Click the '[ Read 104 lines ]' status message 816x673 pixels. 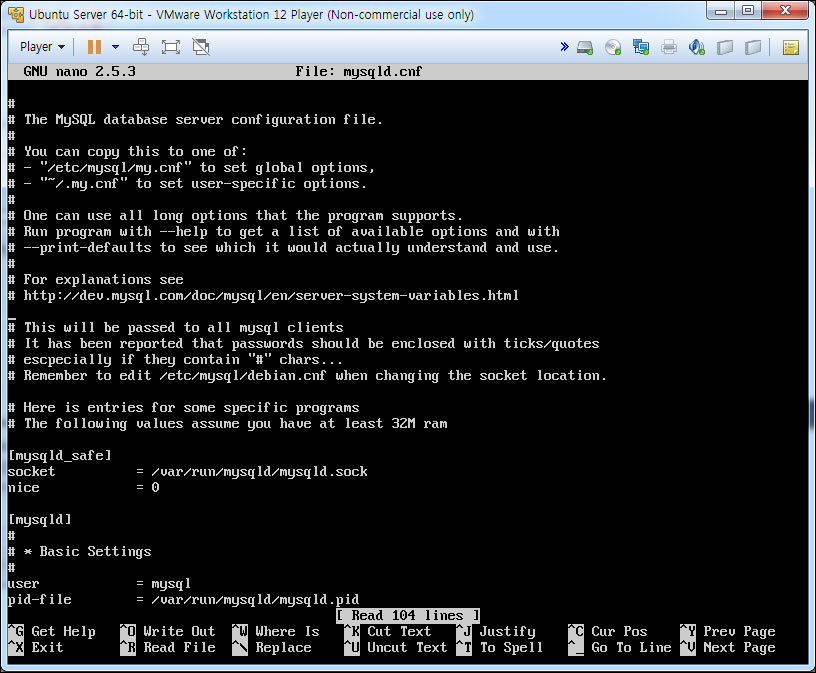coord(407,616)
